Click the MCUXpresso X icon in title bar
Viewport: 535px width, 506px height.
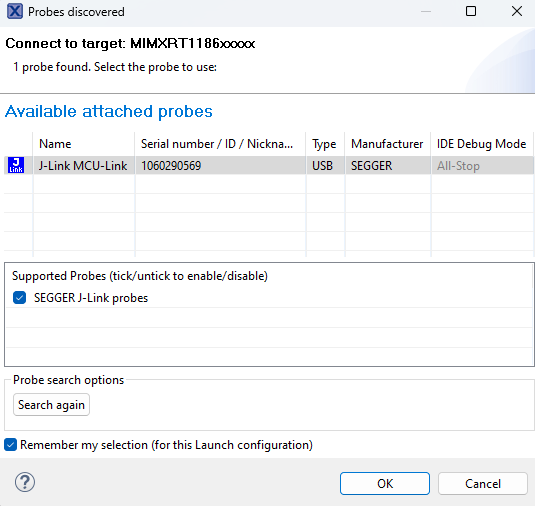coord(15,12)
